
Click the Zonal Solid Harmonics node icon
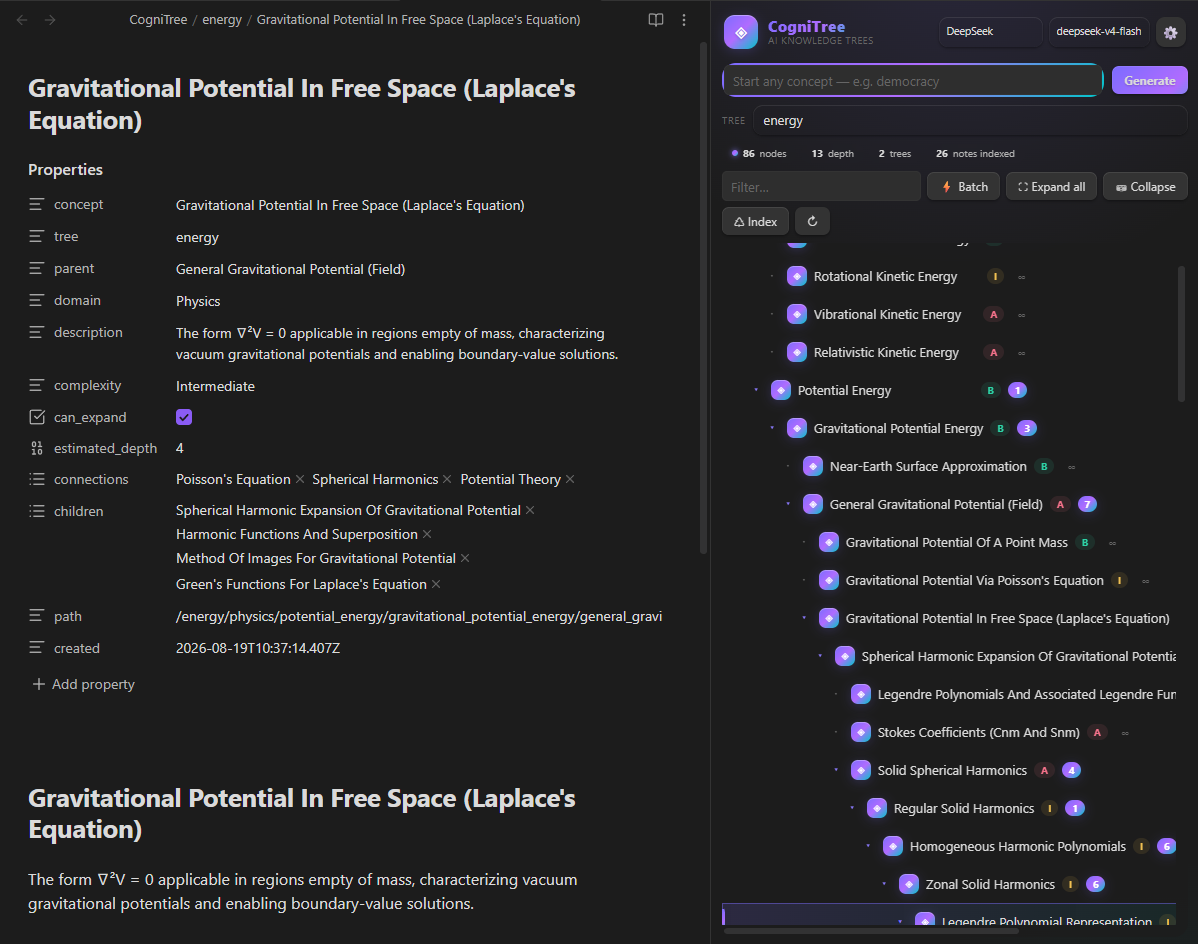pyautogui.click(x=909, y=884)
